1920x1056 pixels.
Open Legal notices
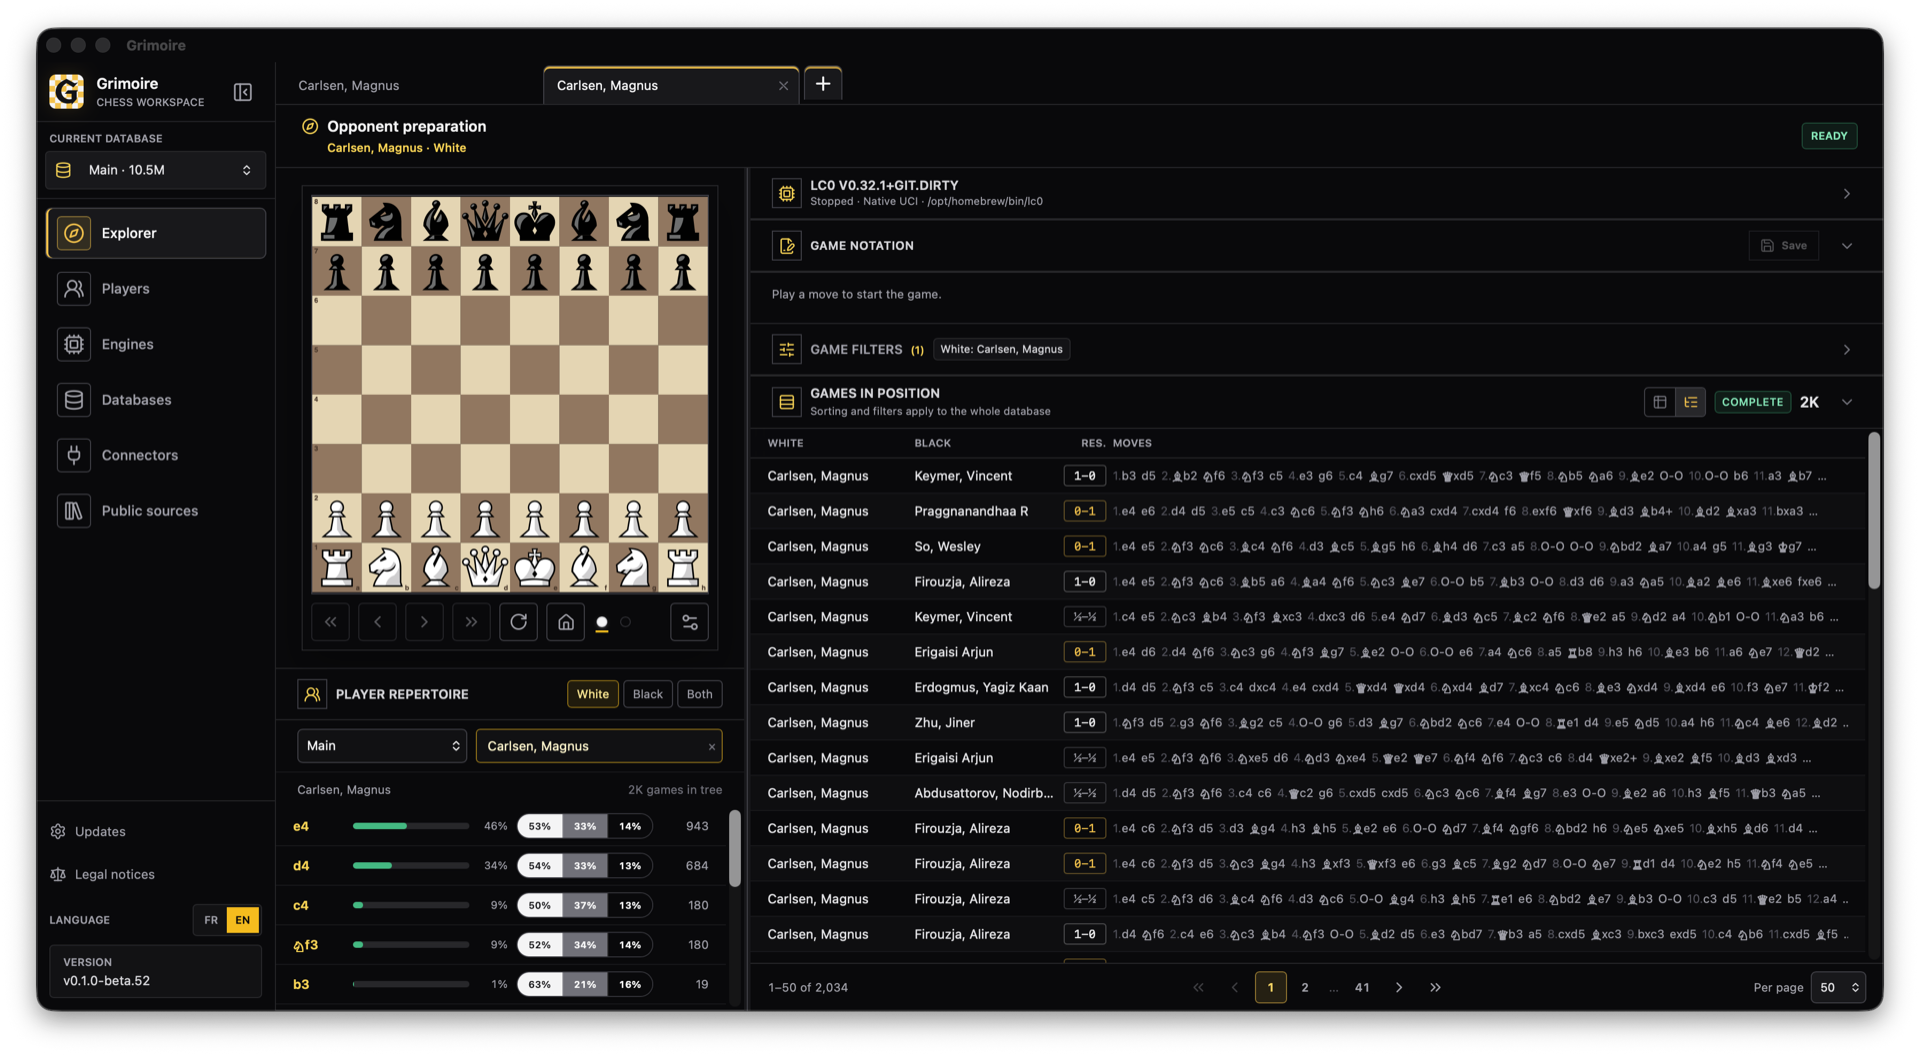point(102,874)
